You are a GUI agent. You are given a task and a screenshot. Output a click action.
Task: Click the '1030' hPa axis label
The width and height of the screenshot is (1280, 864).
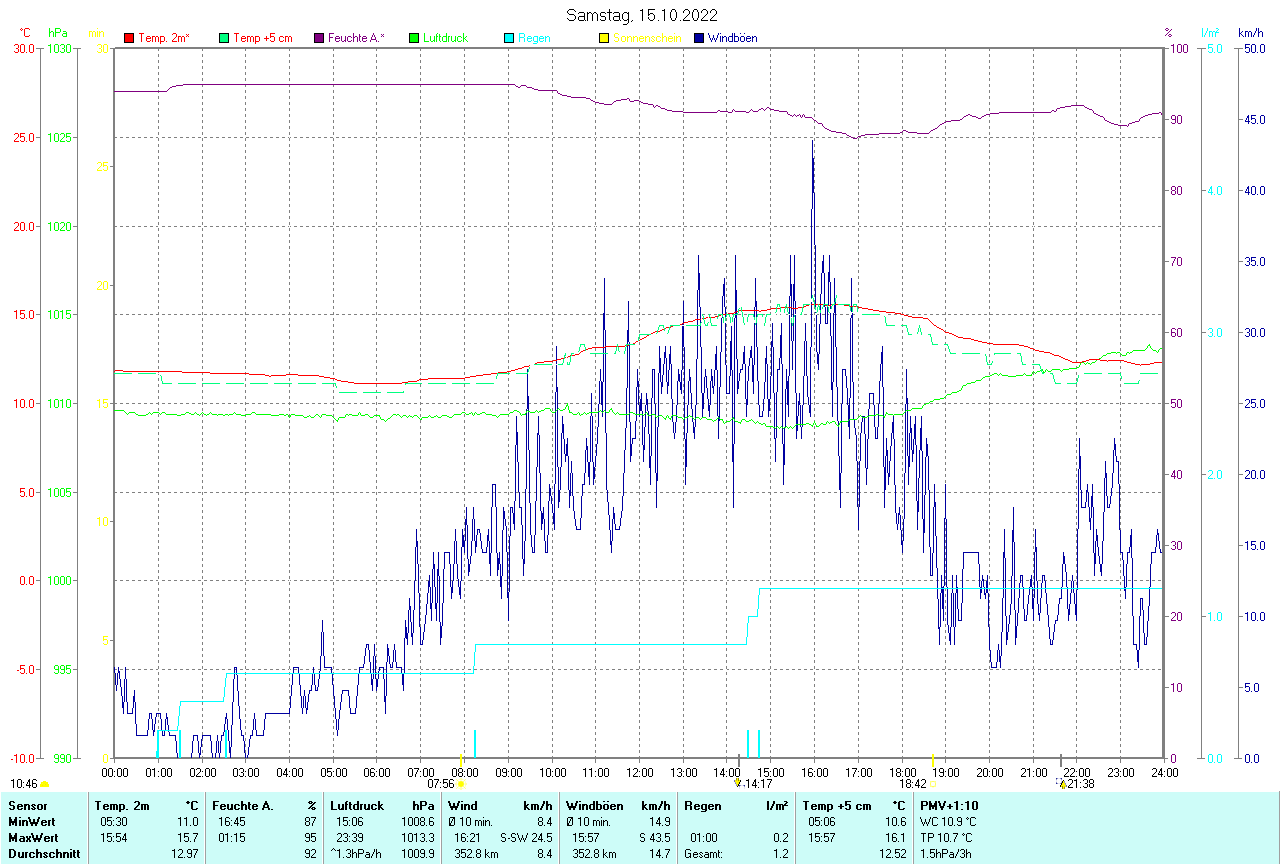[x=59, y=48]
